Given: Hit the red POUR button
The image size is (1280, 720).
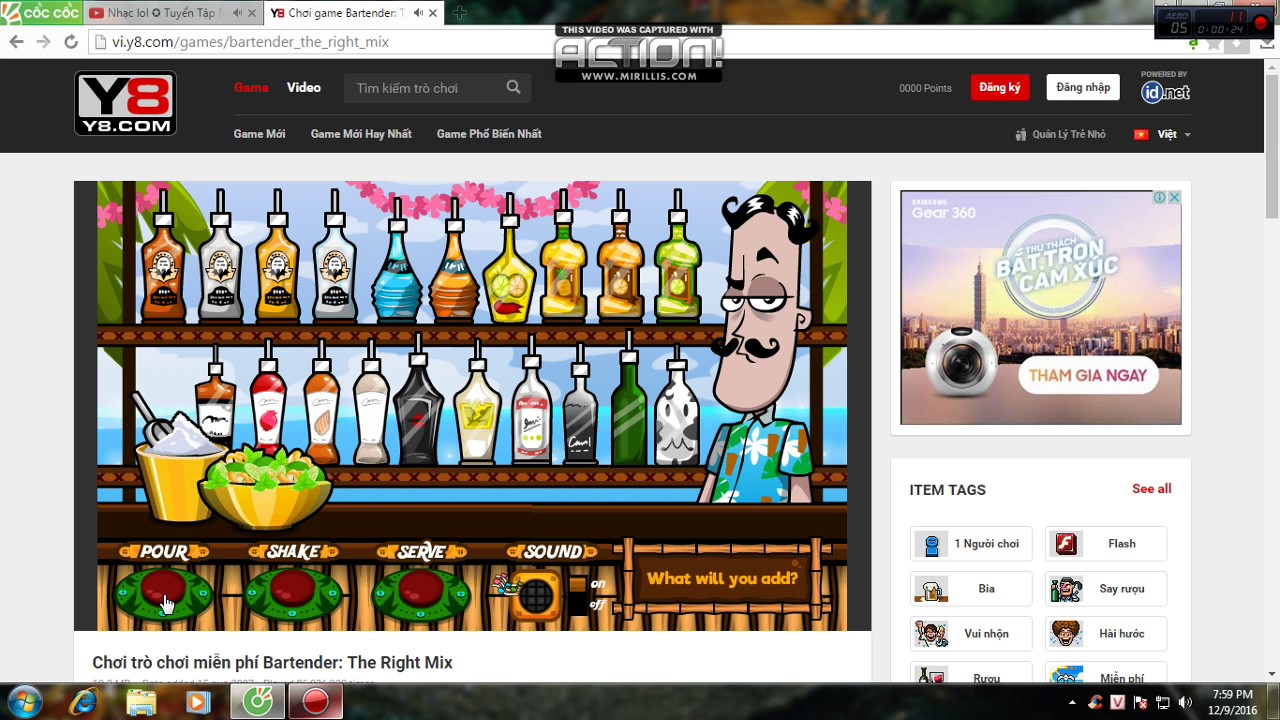Looking at the screenshot, I should [164, 590].
